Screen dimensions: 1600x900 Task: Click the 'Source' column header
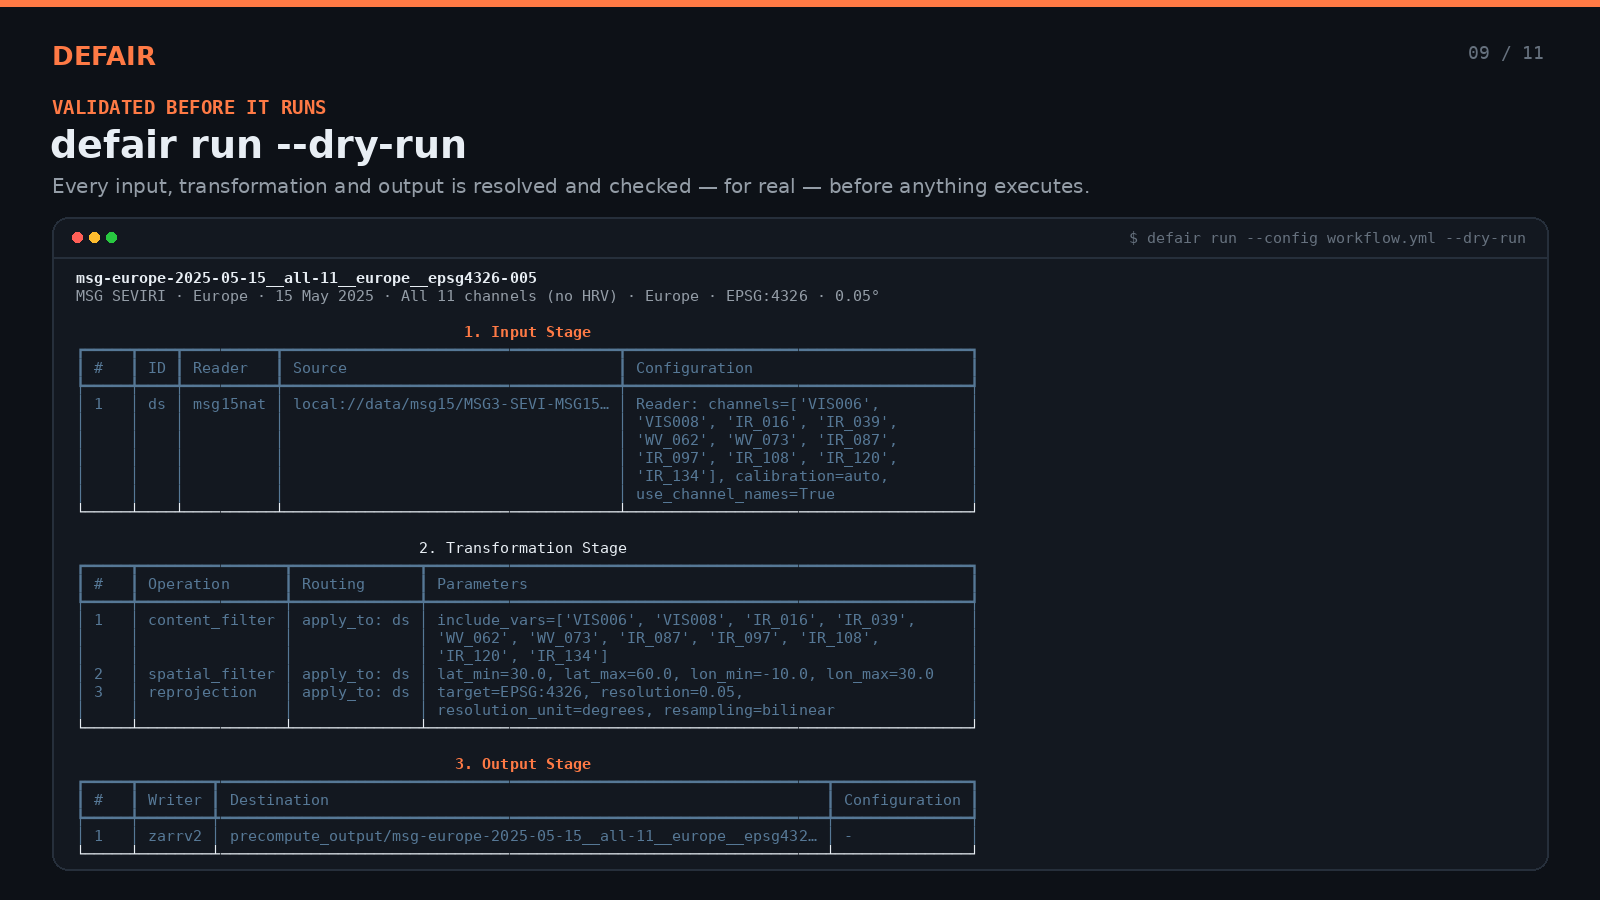[x=320, y=368]
